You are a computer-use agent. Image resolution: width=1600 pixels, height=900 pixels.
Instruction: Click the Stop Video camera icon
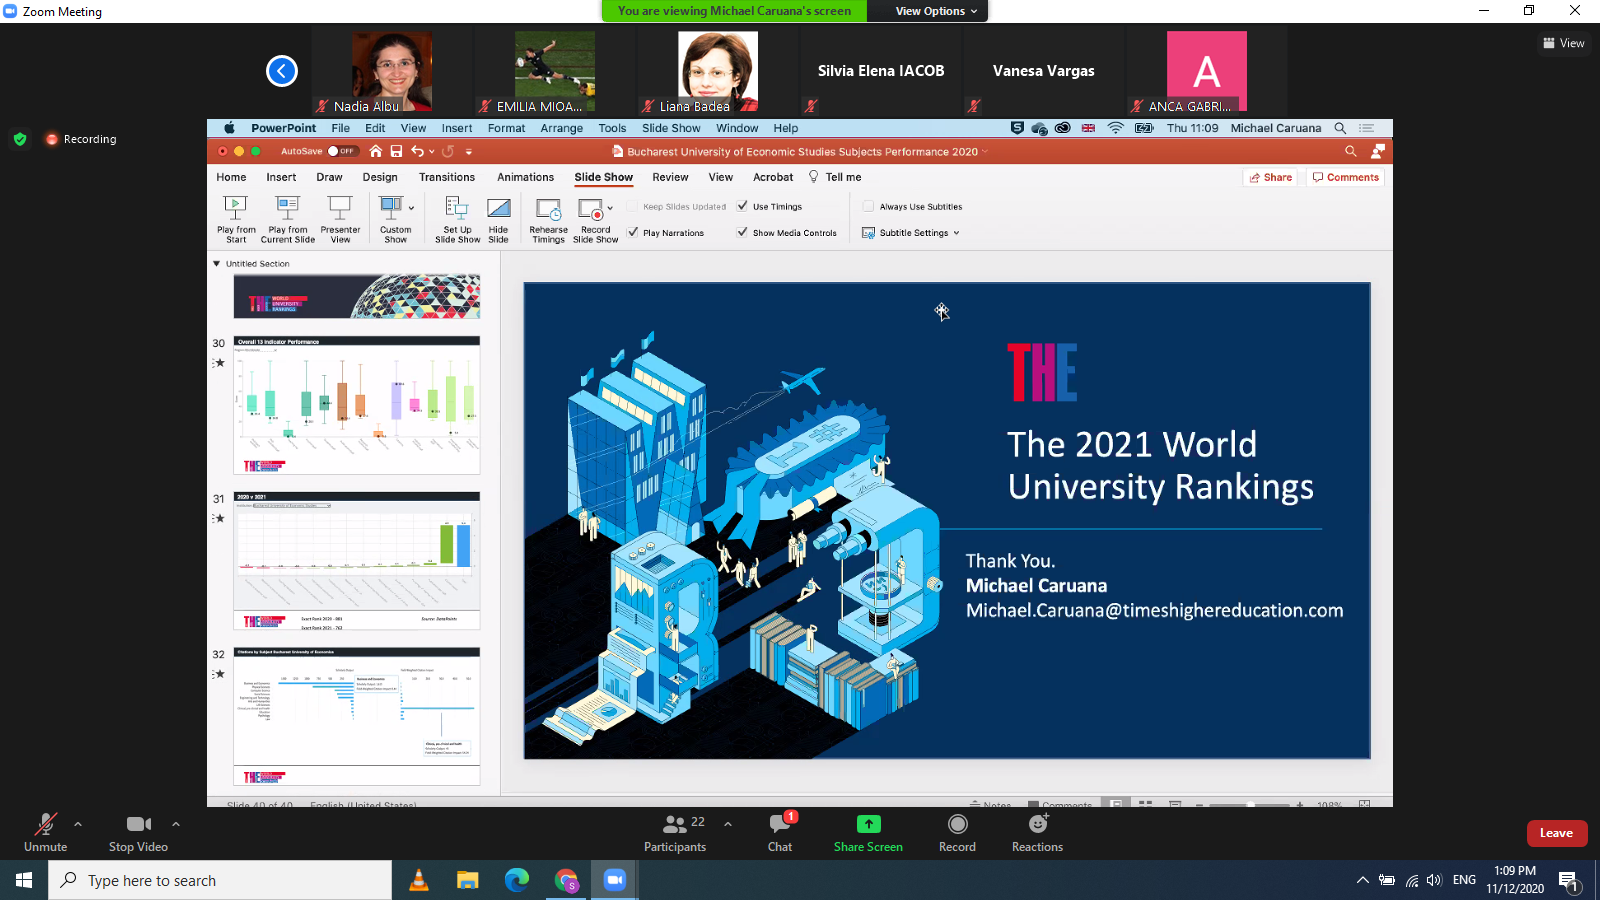pyautogui.click(x=138, y=824)
